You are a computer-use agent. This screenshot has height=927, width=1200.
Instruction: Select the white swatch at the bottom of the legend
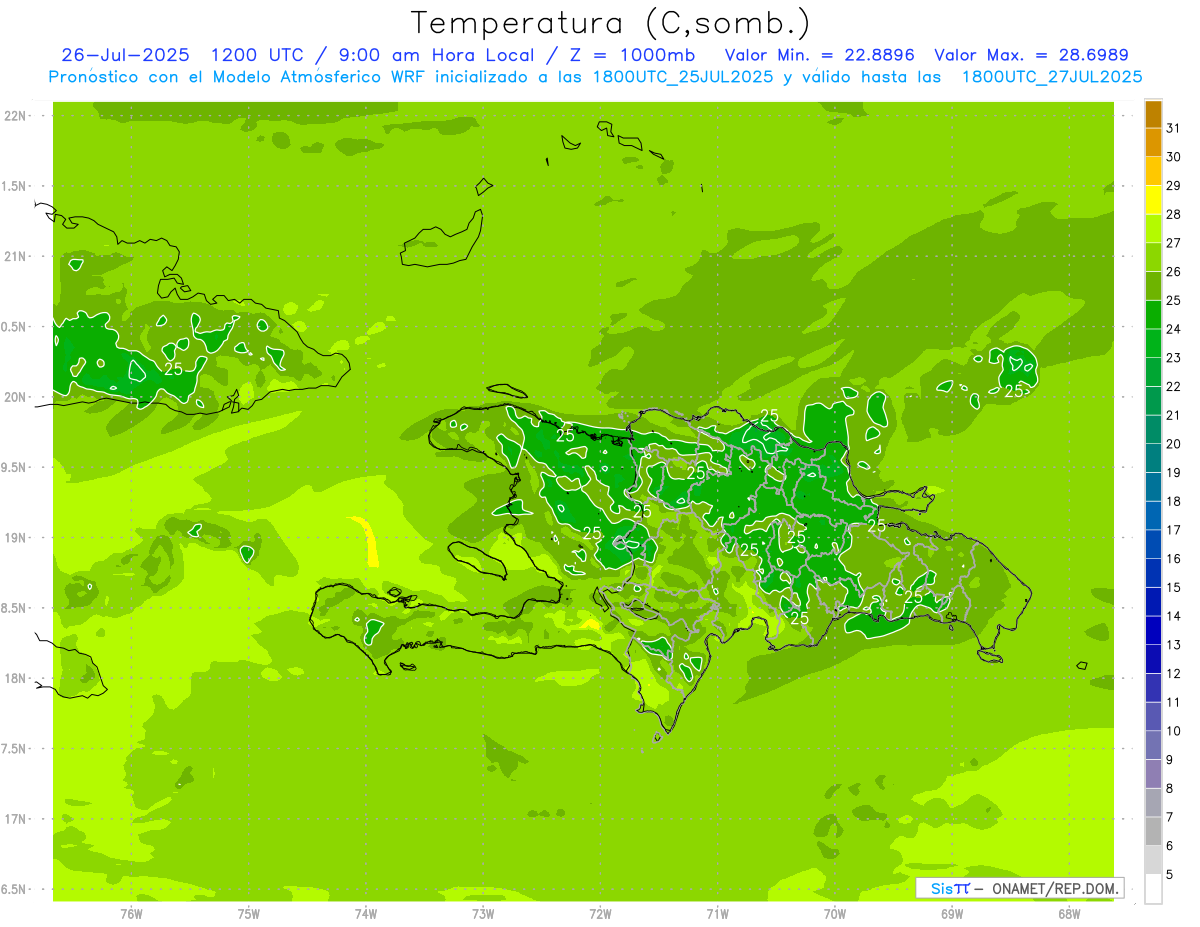click(x=1153, y=889)
